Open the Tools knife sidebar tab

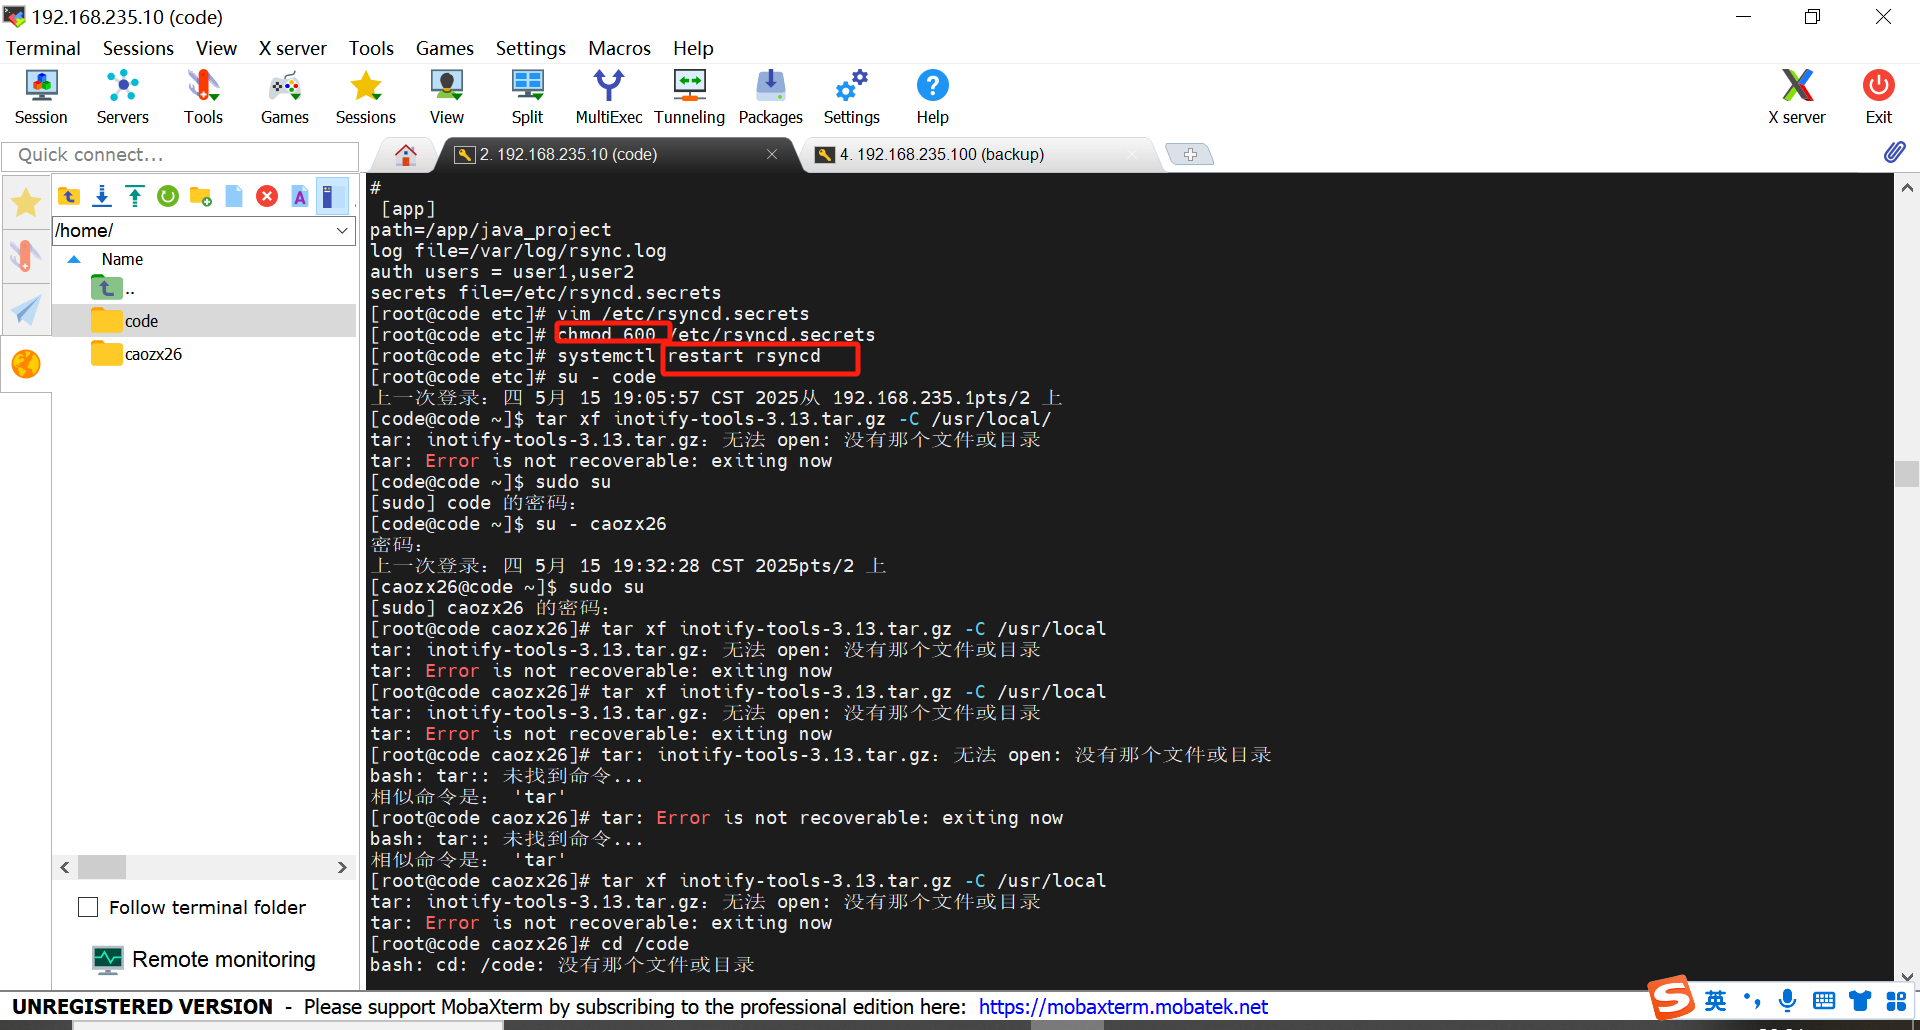pyautogui.click(x=26, y=256)
